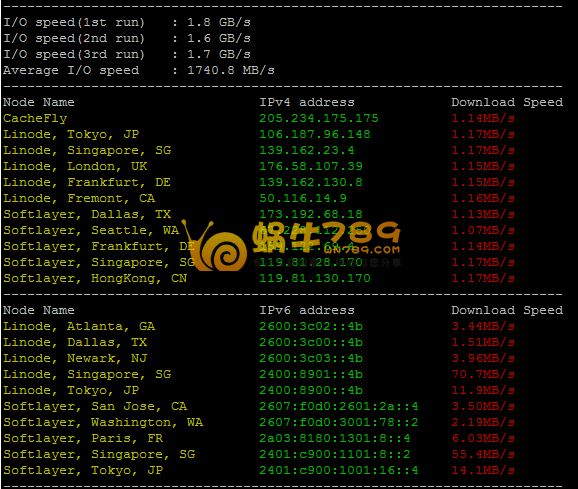The width and height of the screenshot is (578, 489).
Task: Click Softlayer, San Jose, CA node
Action: point(95,406)
